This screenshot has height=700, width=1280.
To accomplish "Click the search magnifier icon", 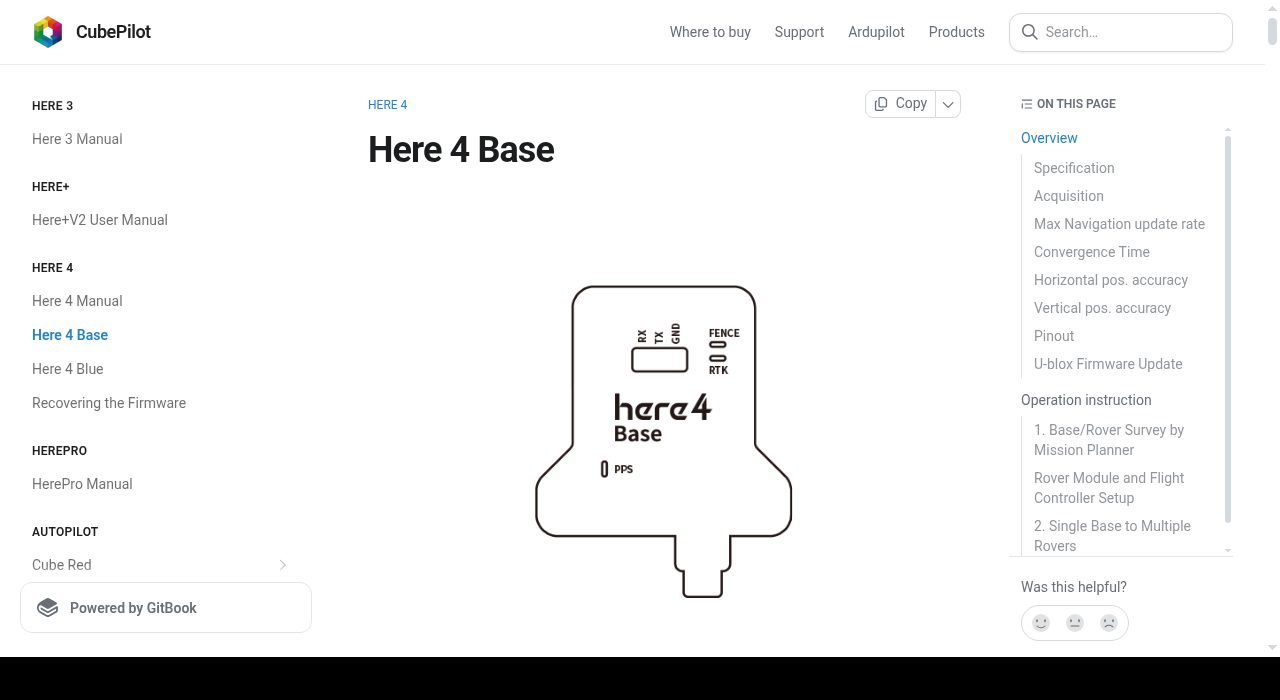I will point(1029,32).
